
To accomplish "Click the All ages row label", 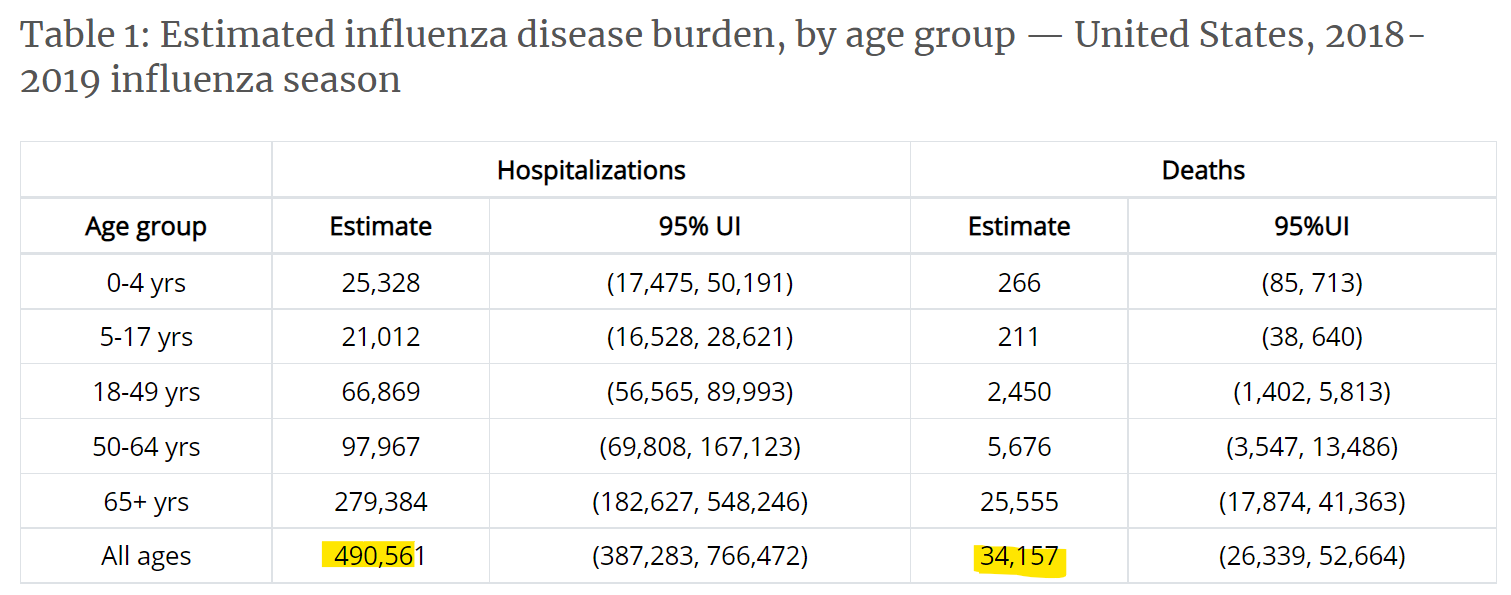I will click(146, 556).
